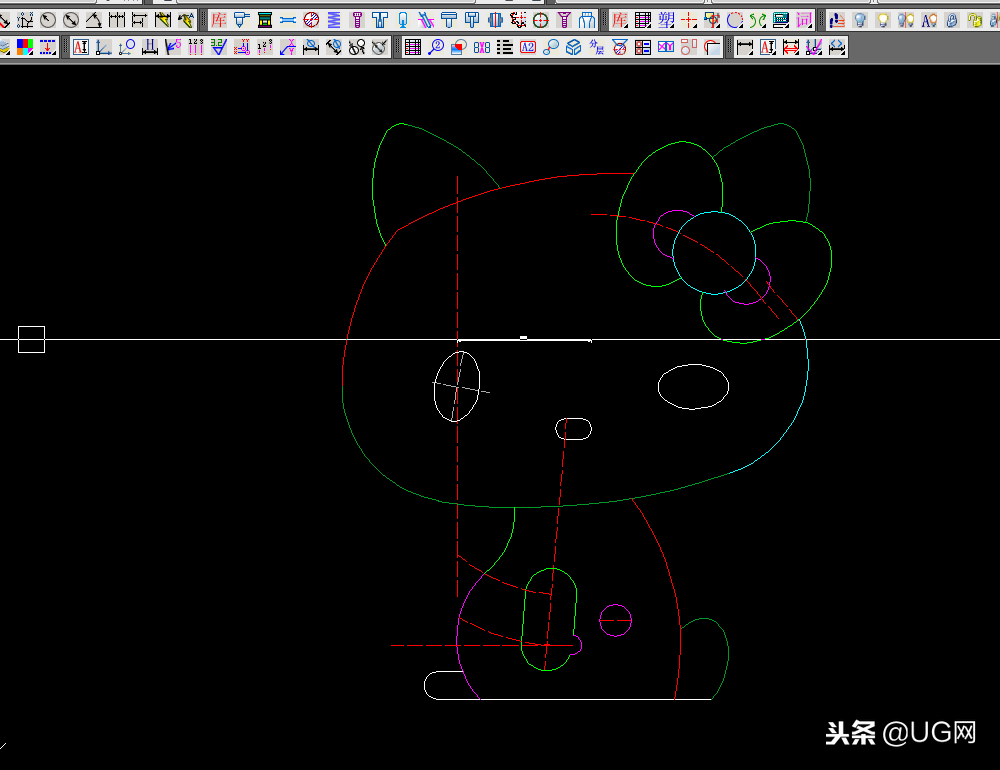The image size is (1000, 770).
Task: Click the purple bolt screw icon
Action: click(357, 20)
